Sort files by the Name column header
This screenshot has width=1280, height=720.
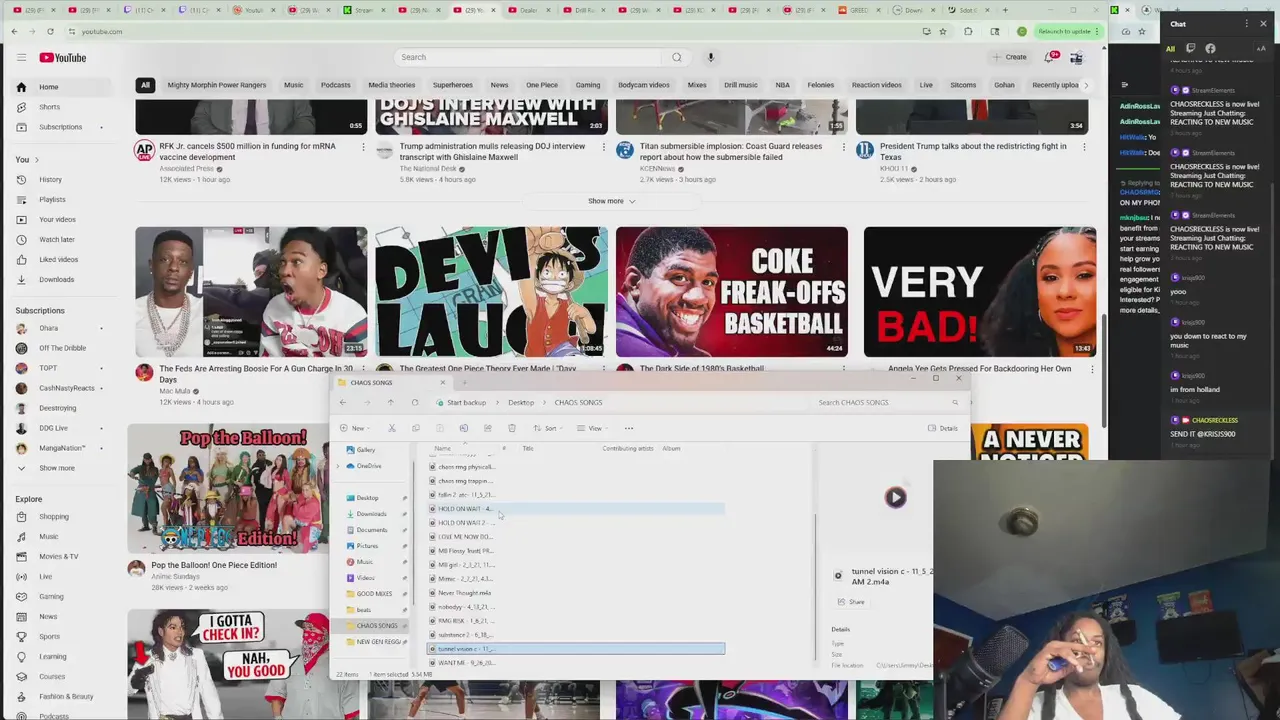[443, 448]
